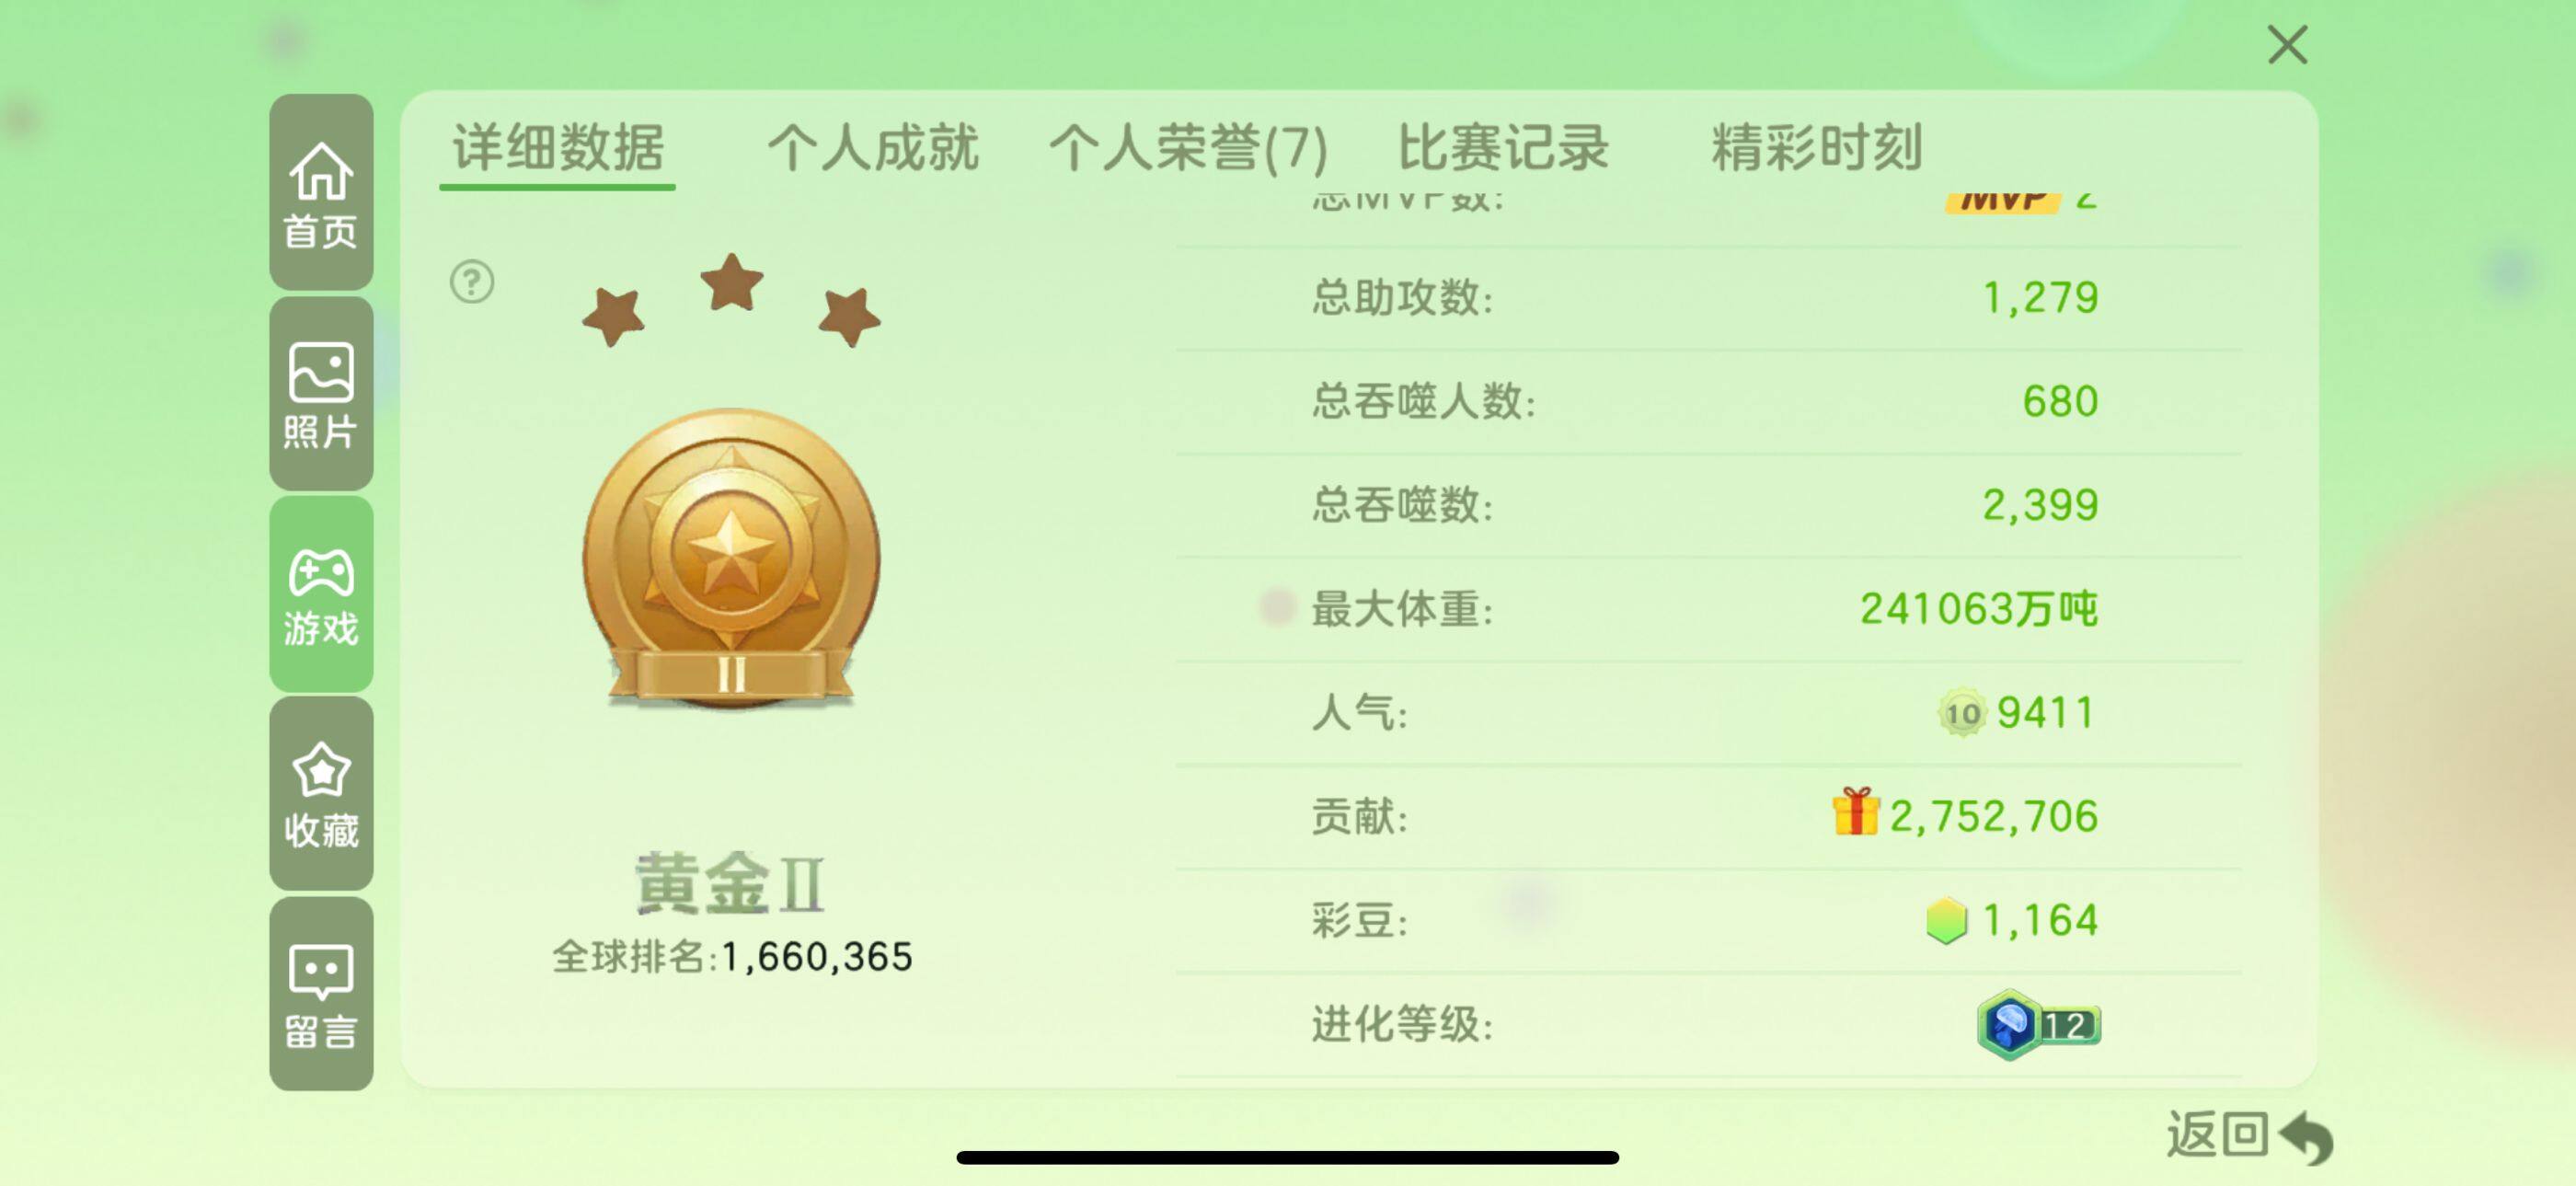Open the 个人荣誉(7) tab
The image size is (2576, 1186).
1188,148
